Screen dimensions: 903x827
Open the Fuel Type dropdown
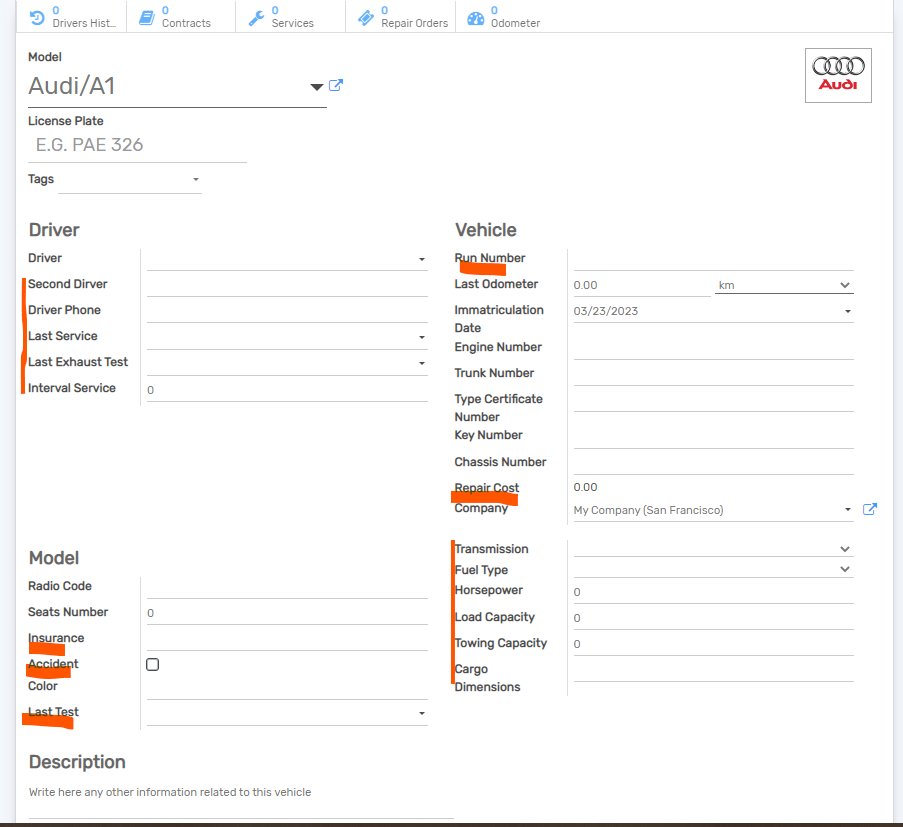[845, 570]
